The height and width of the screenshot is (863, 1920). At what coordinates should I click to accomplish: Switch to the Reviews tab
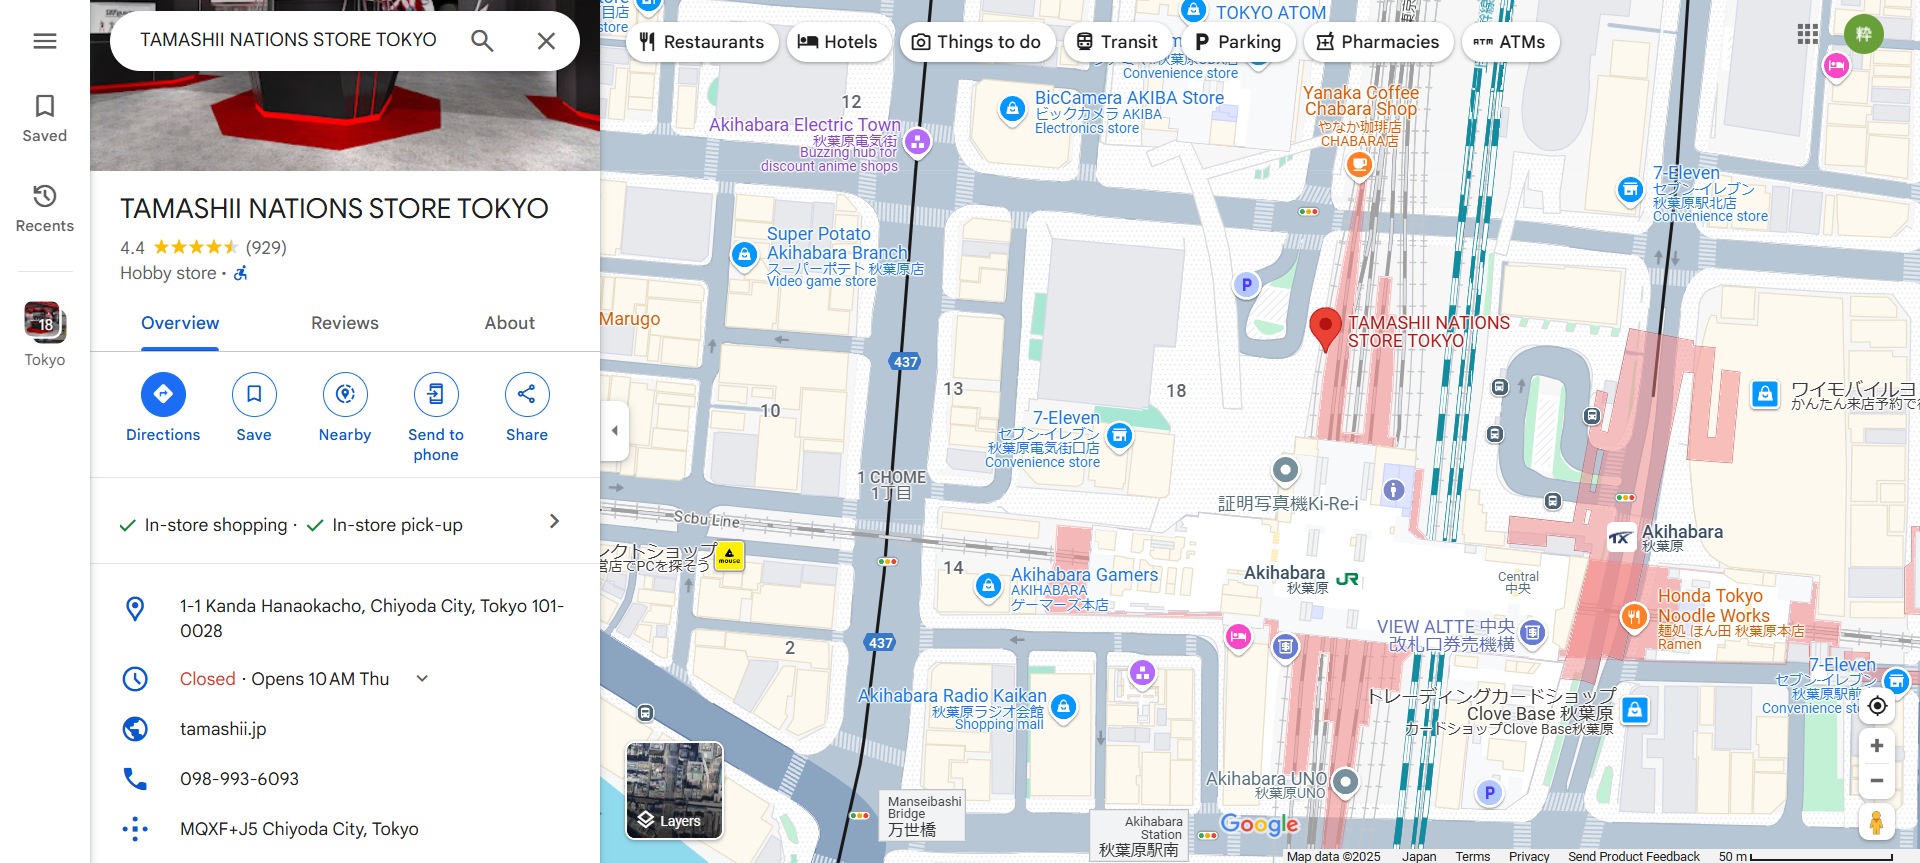345,323
